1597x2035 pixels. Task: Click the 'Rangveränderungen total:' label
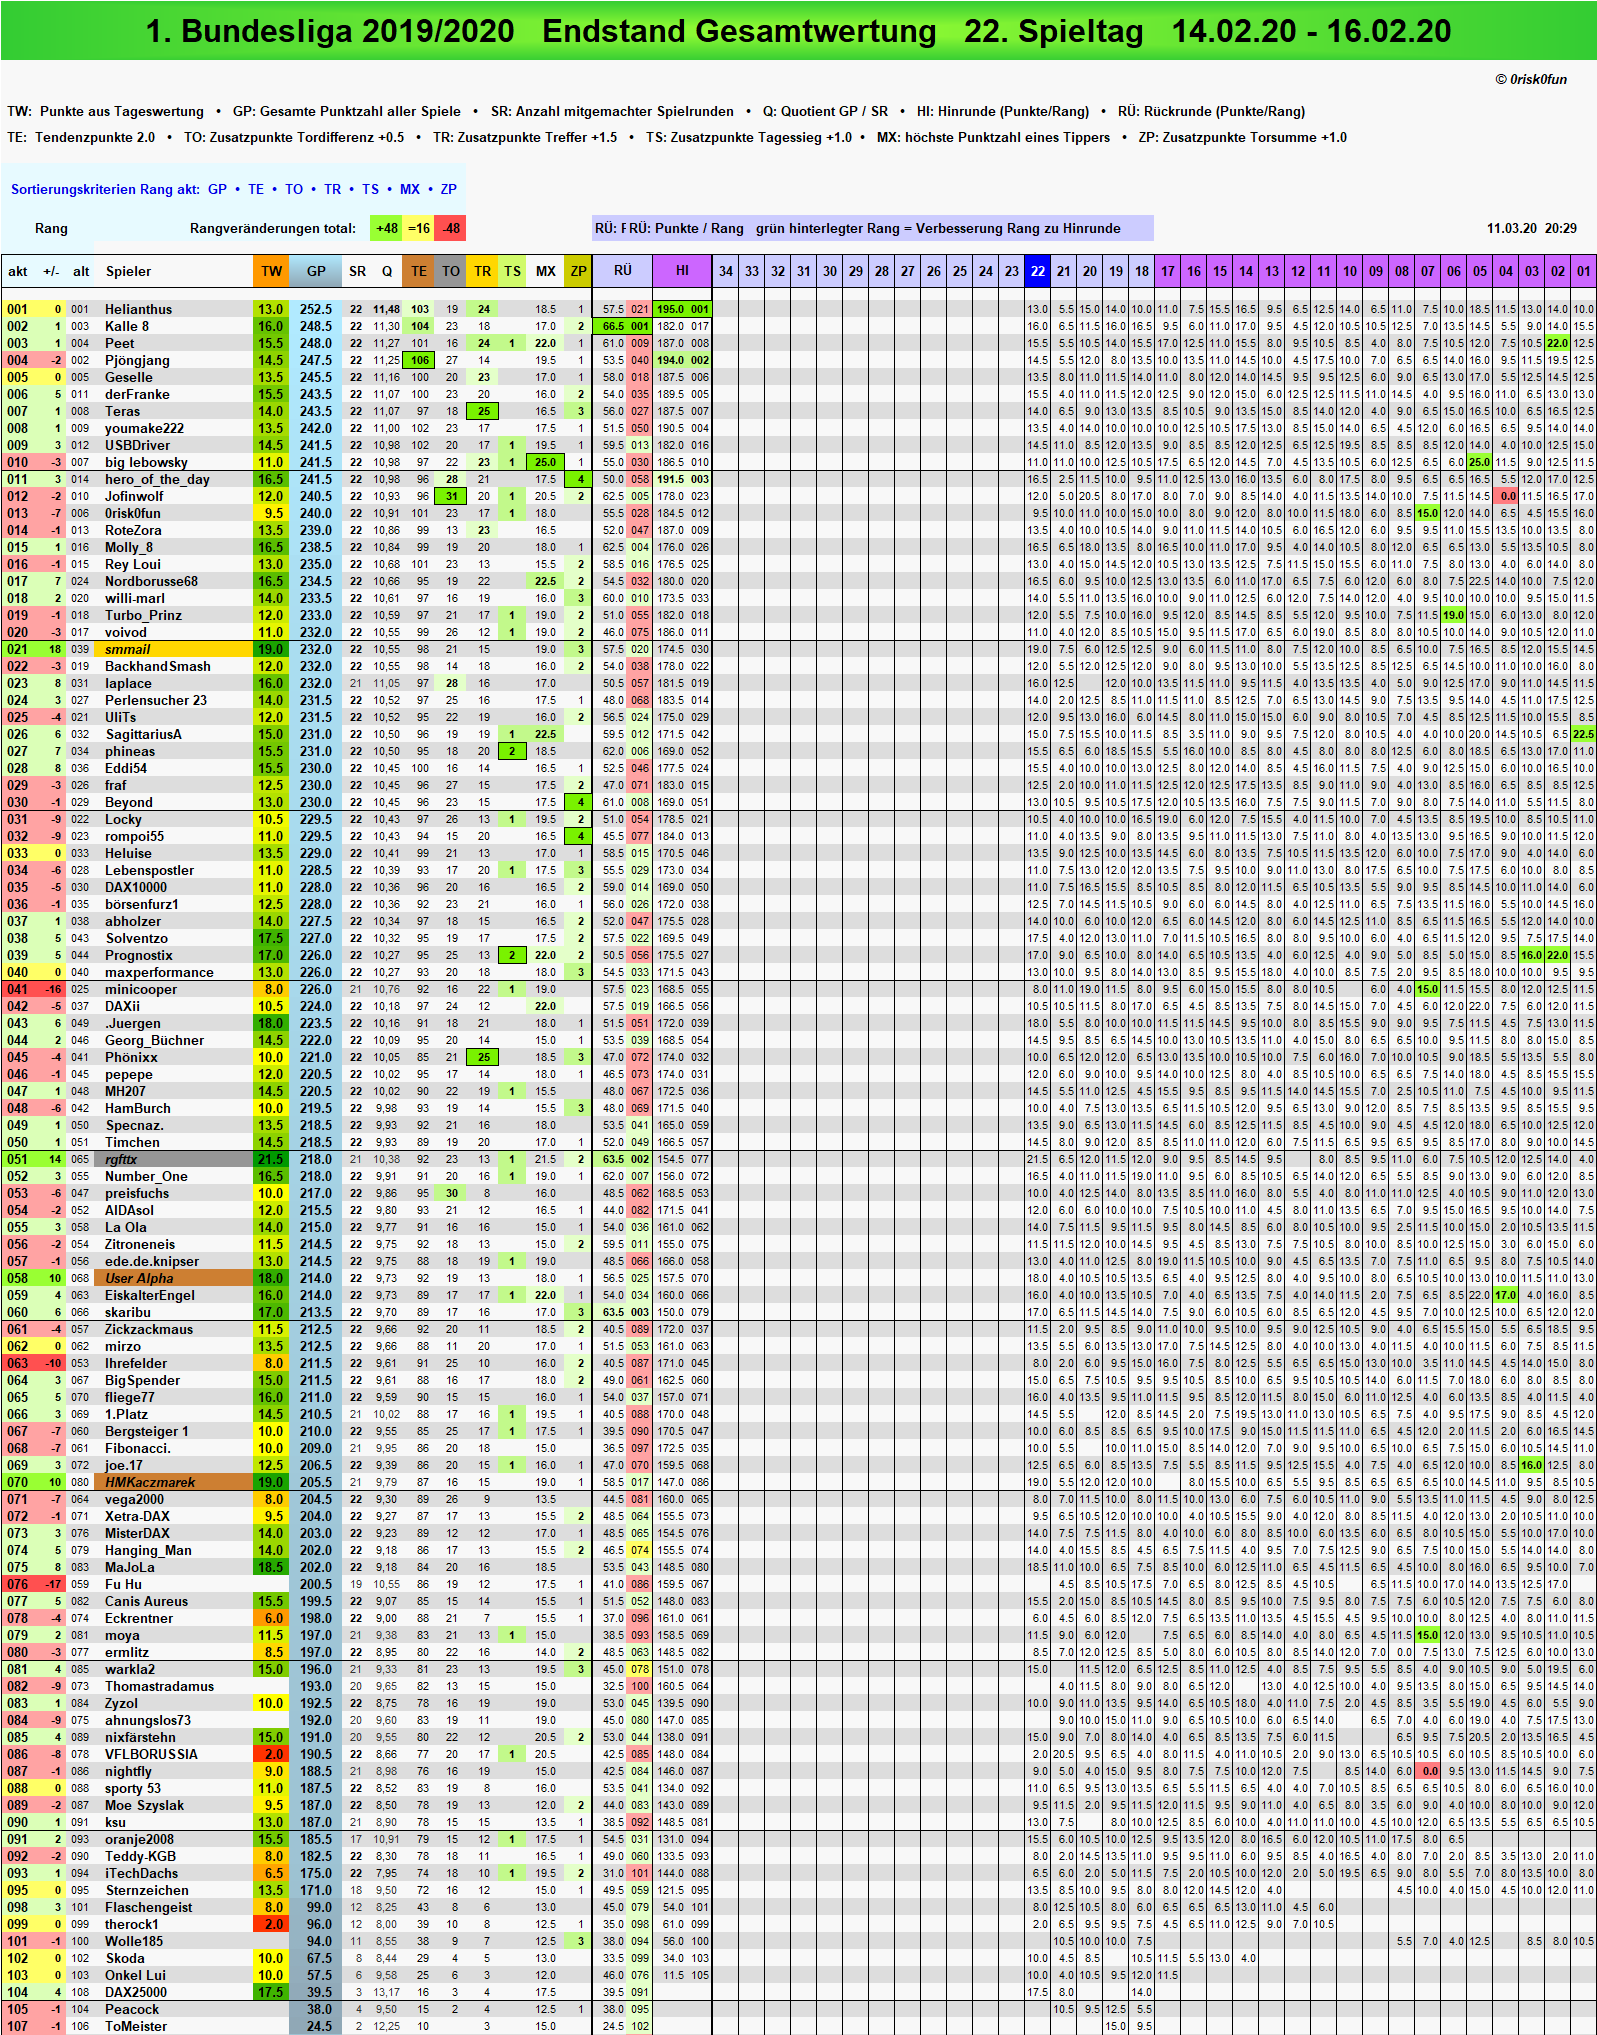pyautogui.click(x=273, y=228)
